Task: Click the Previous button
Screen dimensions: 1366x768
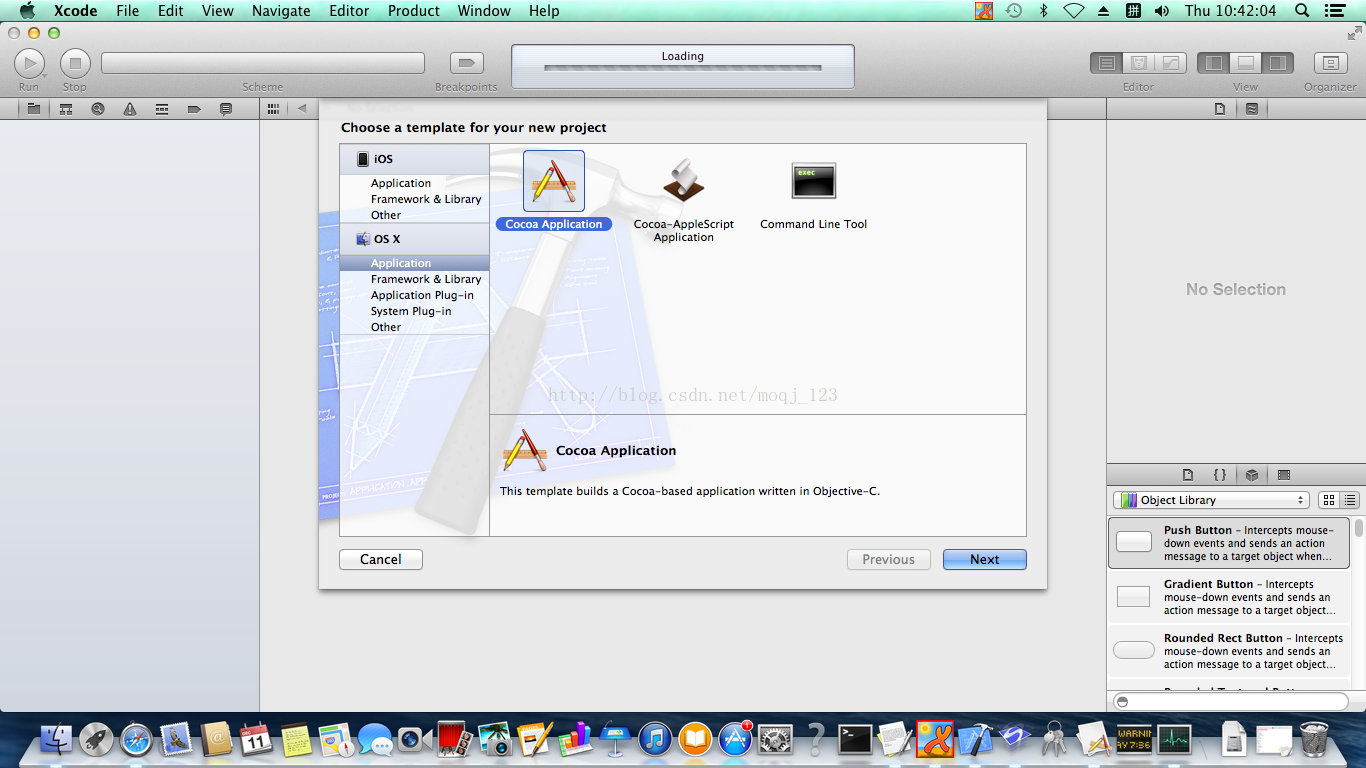Action: (x=889, y=559)
